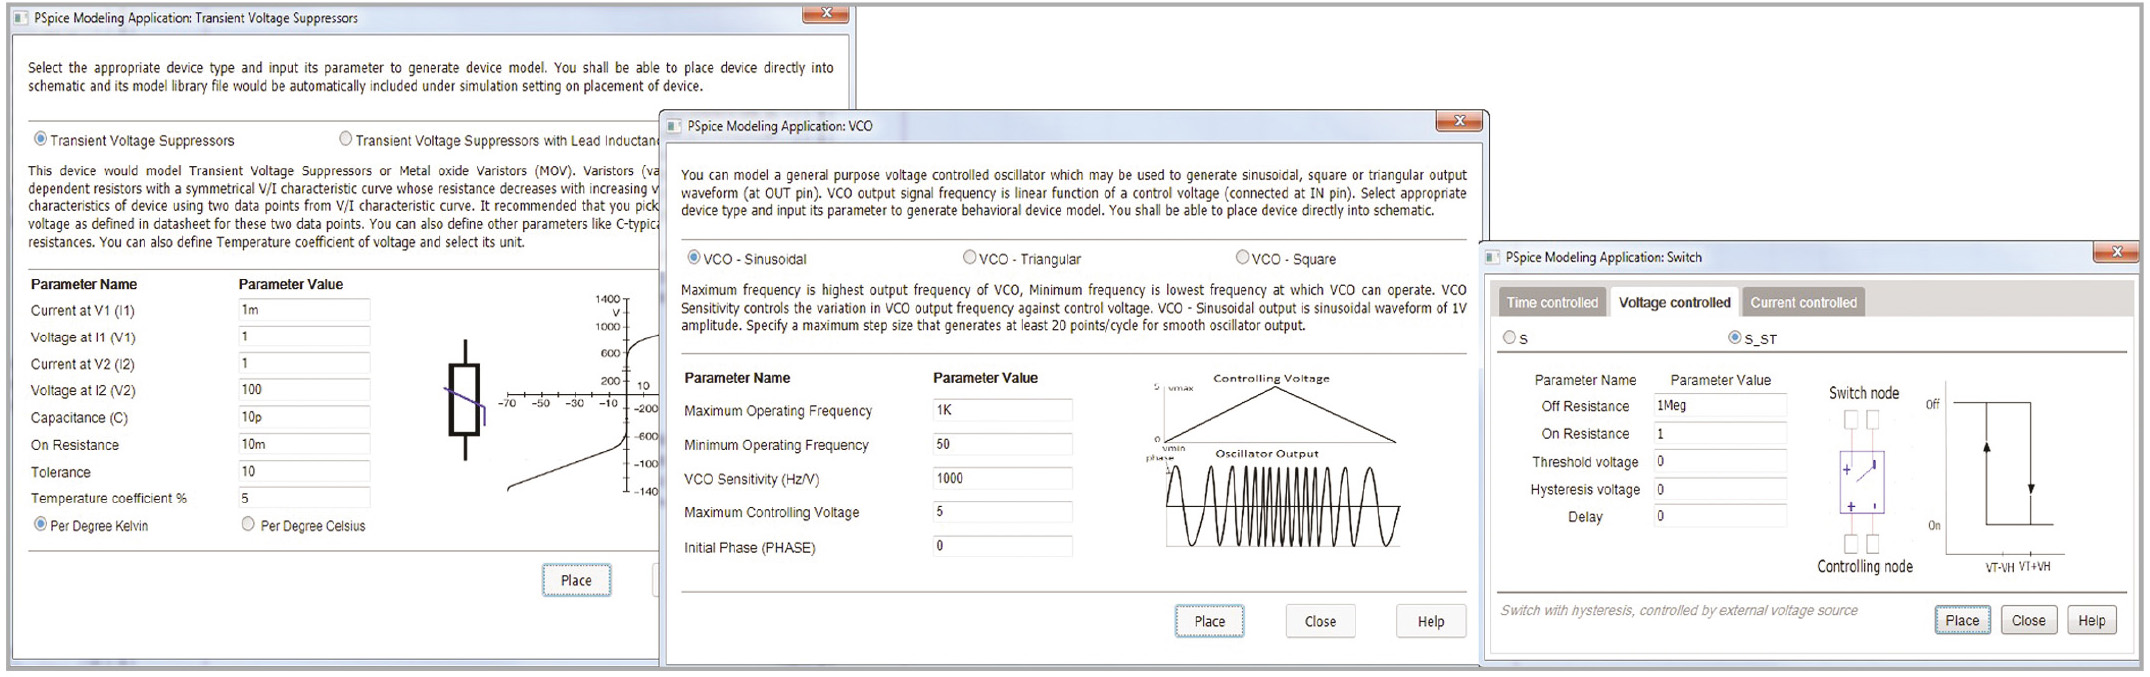
Task: Click Place in the Switch window
Action: (1962, 620)
